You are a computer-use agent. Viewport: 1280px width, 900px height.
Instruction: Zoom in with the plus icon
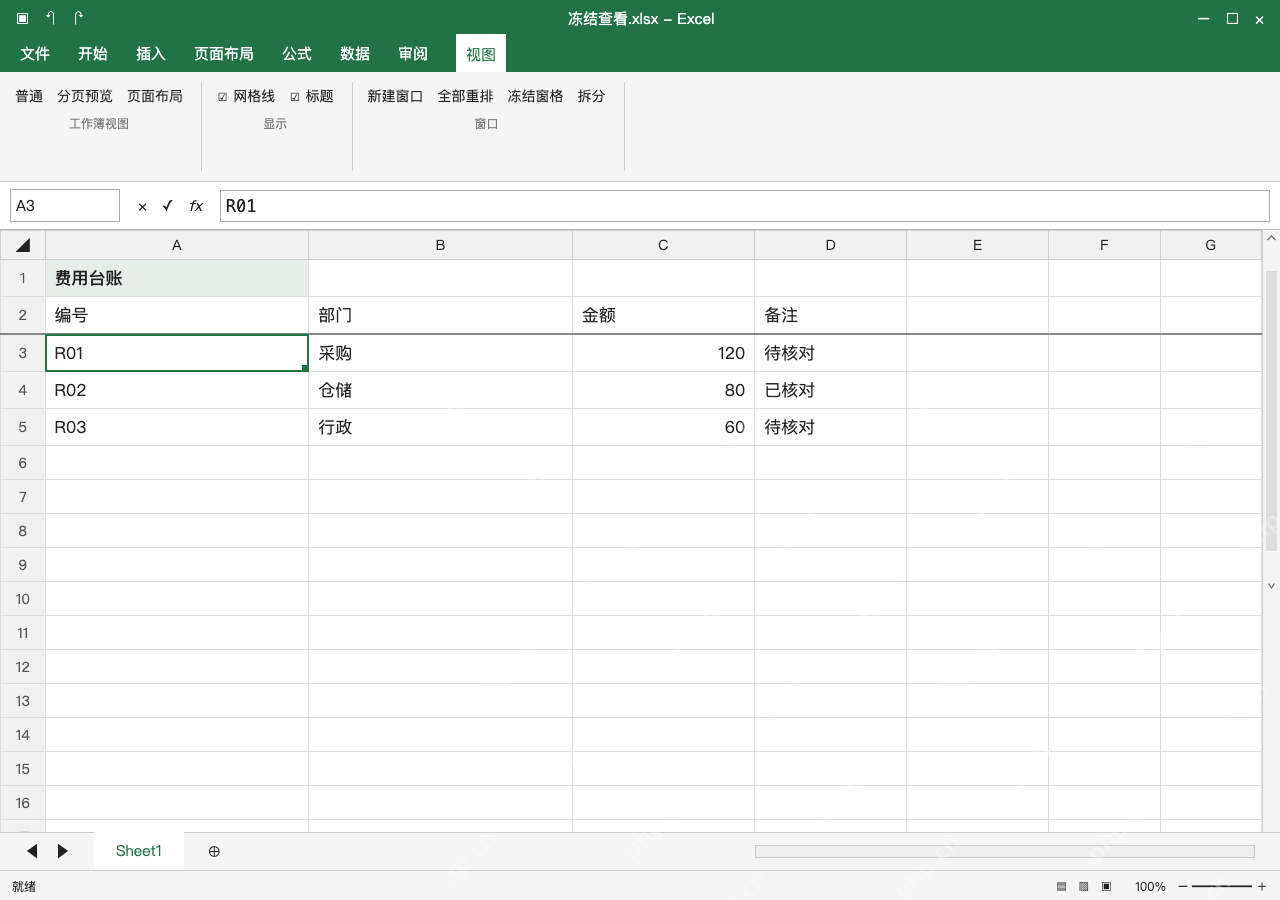tap(1262, 886)
